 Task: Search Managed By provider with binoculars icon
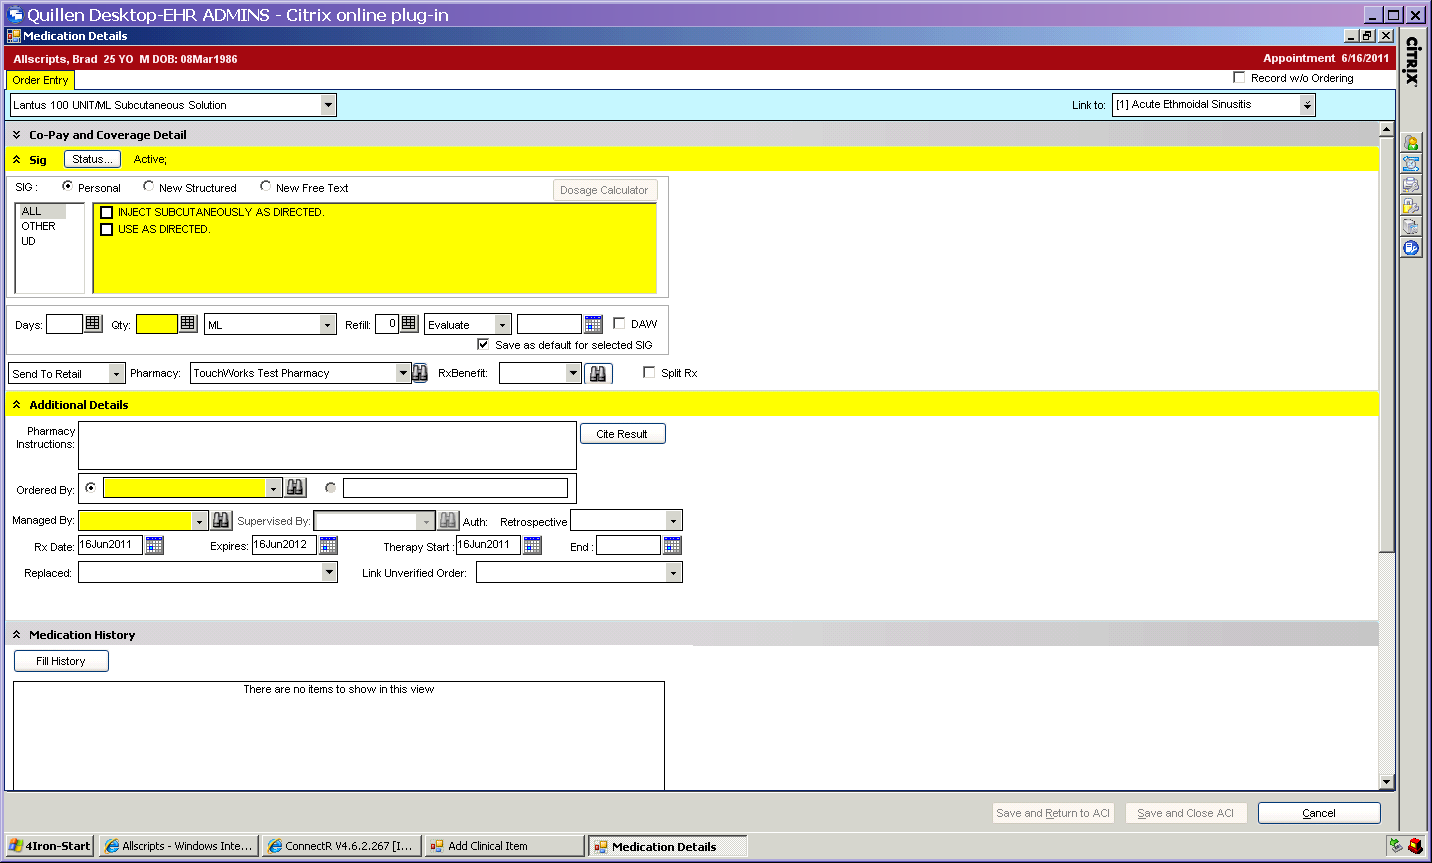tap(221, 520)
